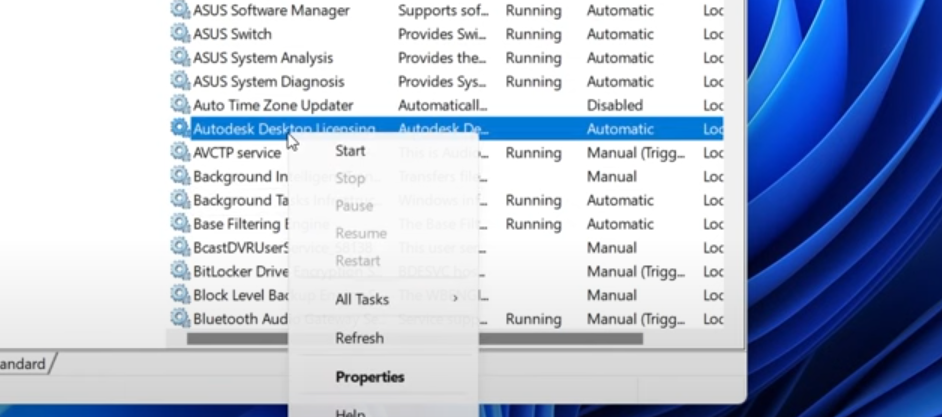Image resolution: width=942 pixels, height=417 pixels.
Task: Click the ASUS Software Manager gear icon
Action: [x=180, y=10]
